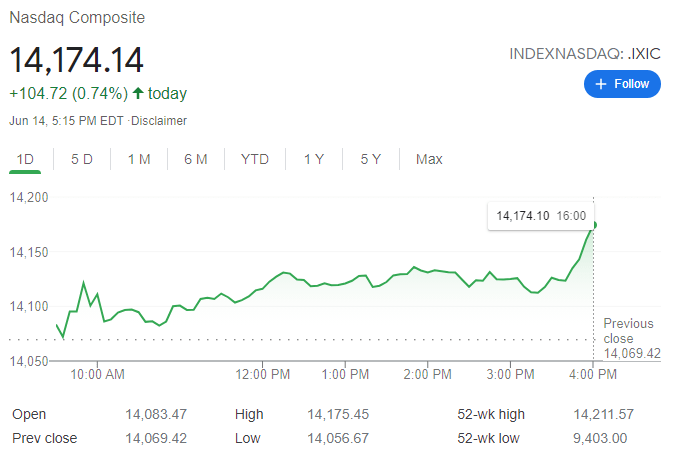This screenshot has width=679, height=454.
Task: Switch to the 1 M tab
Action: (139, 159)
